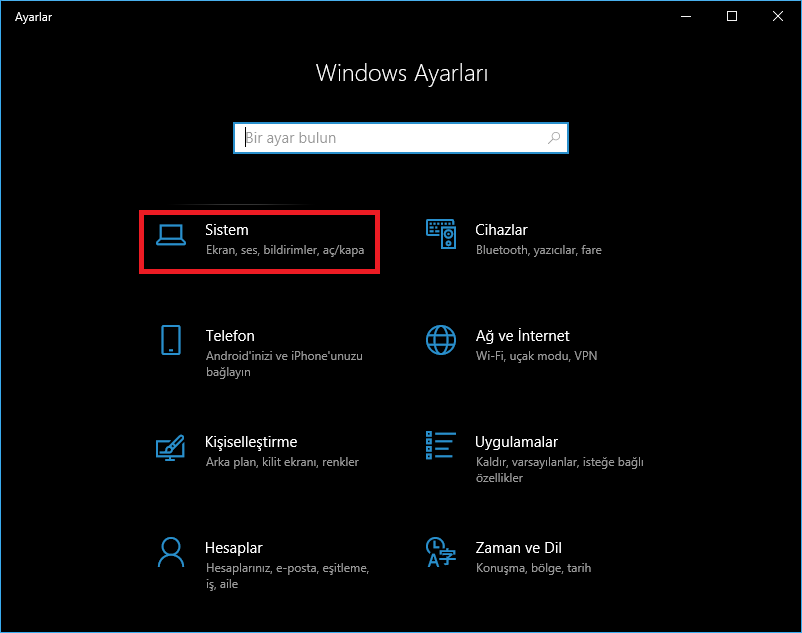Screen dimensions: 802x633
Task: Open the Ağ ve İnternet globe icon
Action: pyautogui.click(x=441, y=340)
